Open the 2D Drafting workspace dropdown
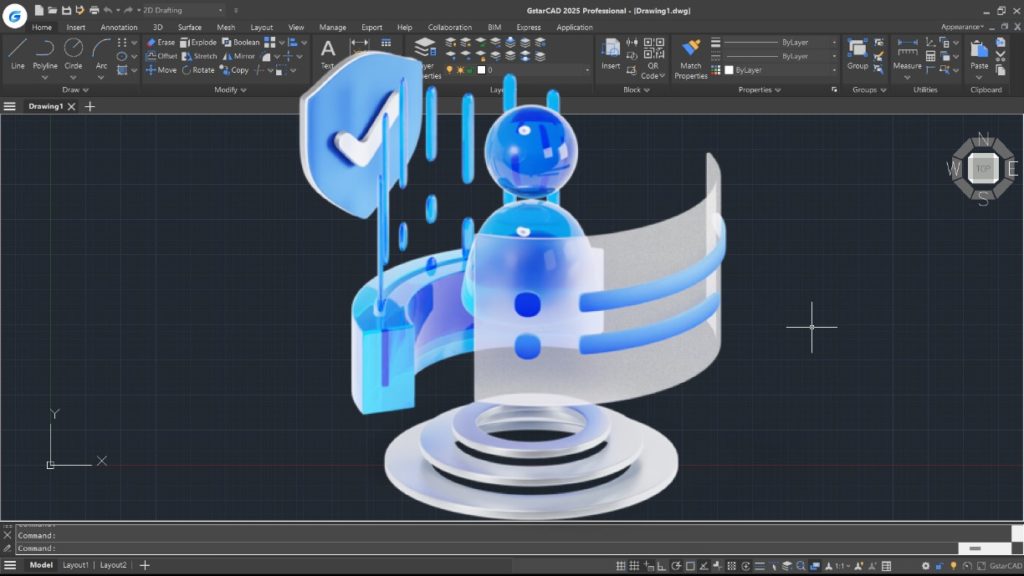Image resolution: width=1024 pixels, height=576 pixels. pyautogui.click(x=180, y=10)
